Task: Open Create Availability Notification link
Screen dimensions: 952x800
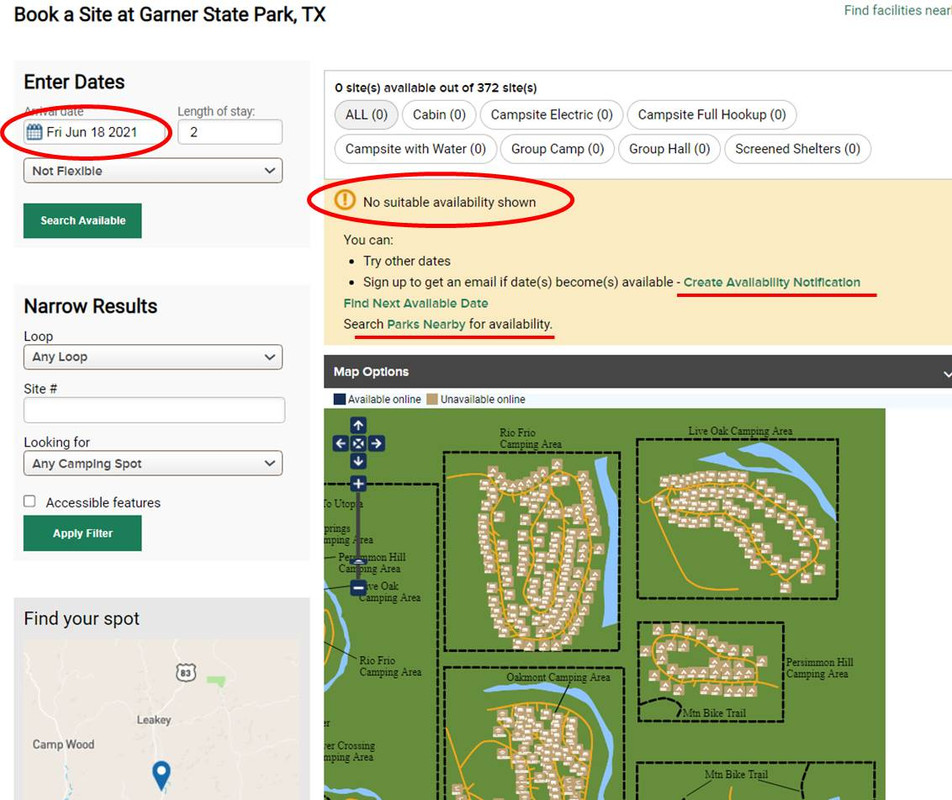Action: point(772,282)
